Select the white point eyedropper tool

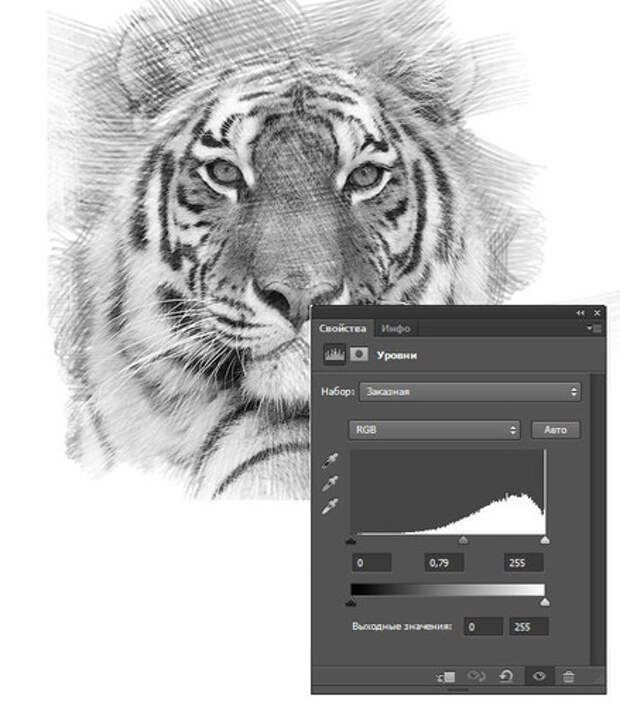[x=330, y=507]
